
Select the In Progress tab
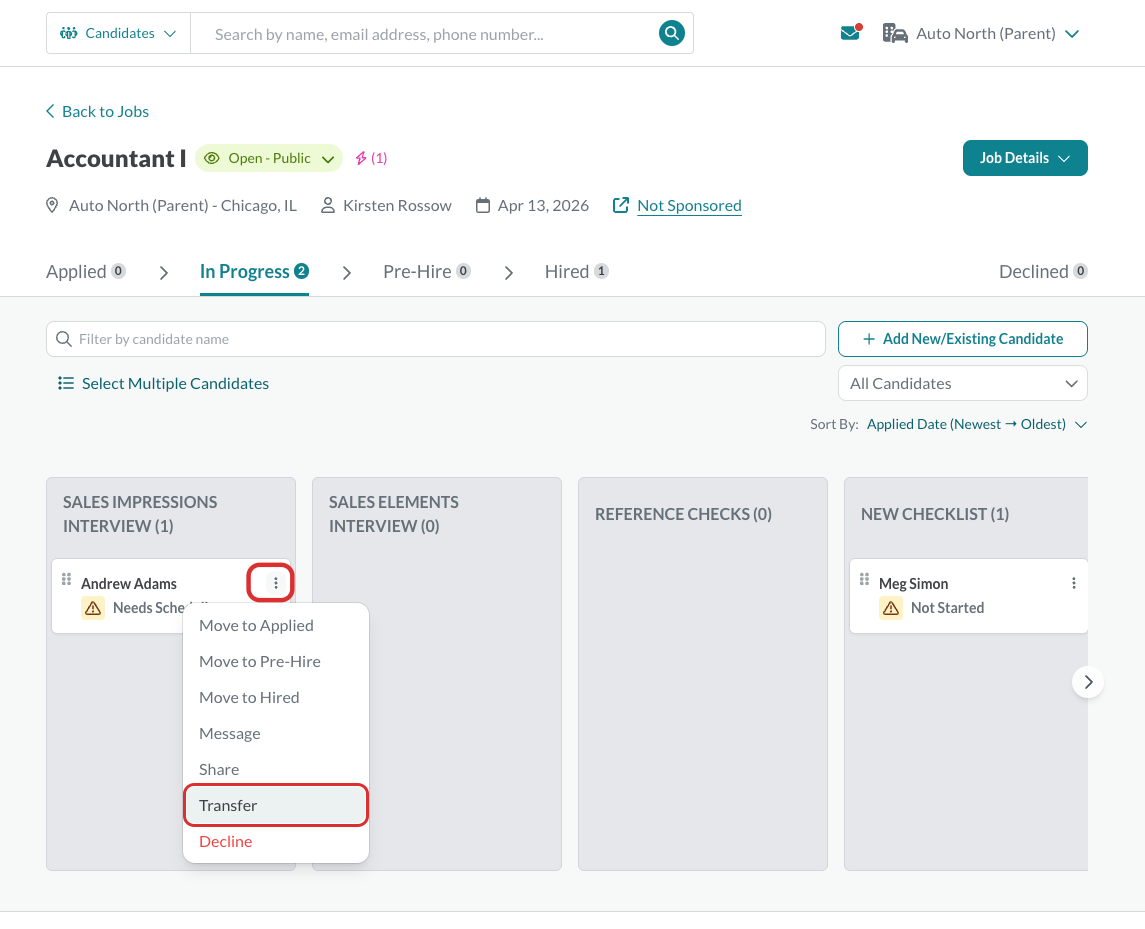point(254,272)
